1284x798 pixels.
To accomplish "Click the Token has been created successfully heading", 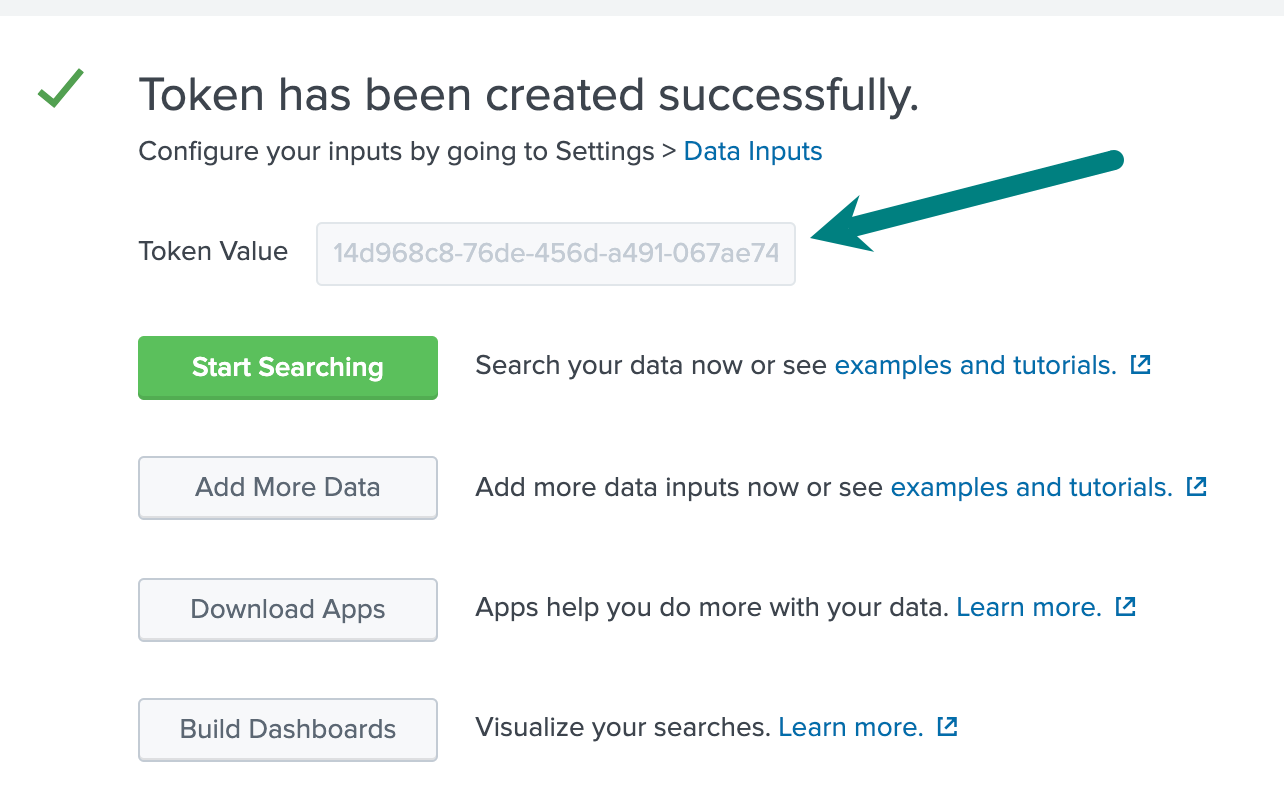I will coord(528,96).
